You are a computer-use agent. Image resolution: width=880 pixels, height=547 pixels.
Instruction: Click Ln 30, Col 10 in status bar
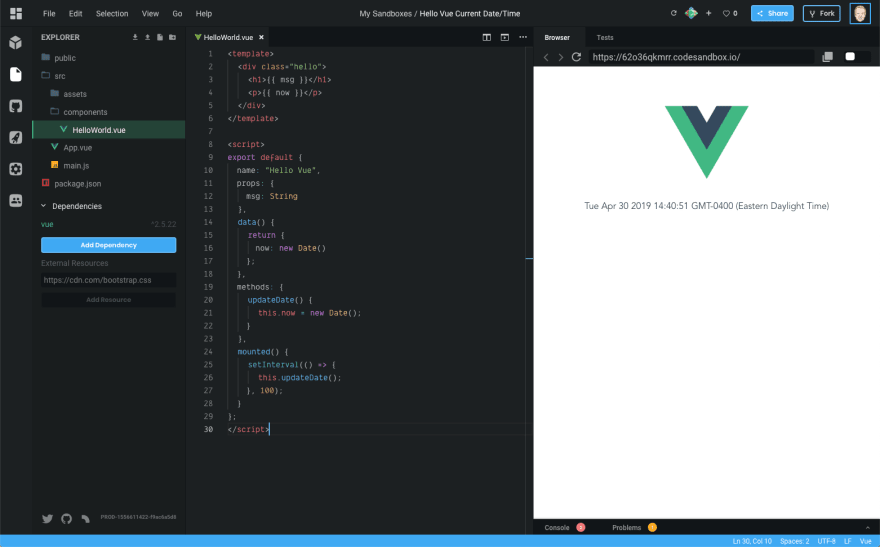coord(752,541)
